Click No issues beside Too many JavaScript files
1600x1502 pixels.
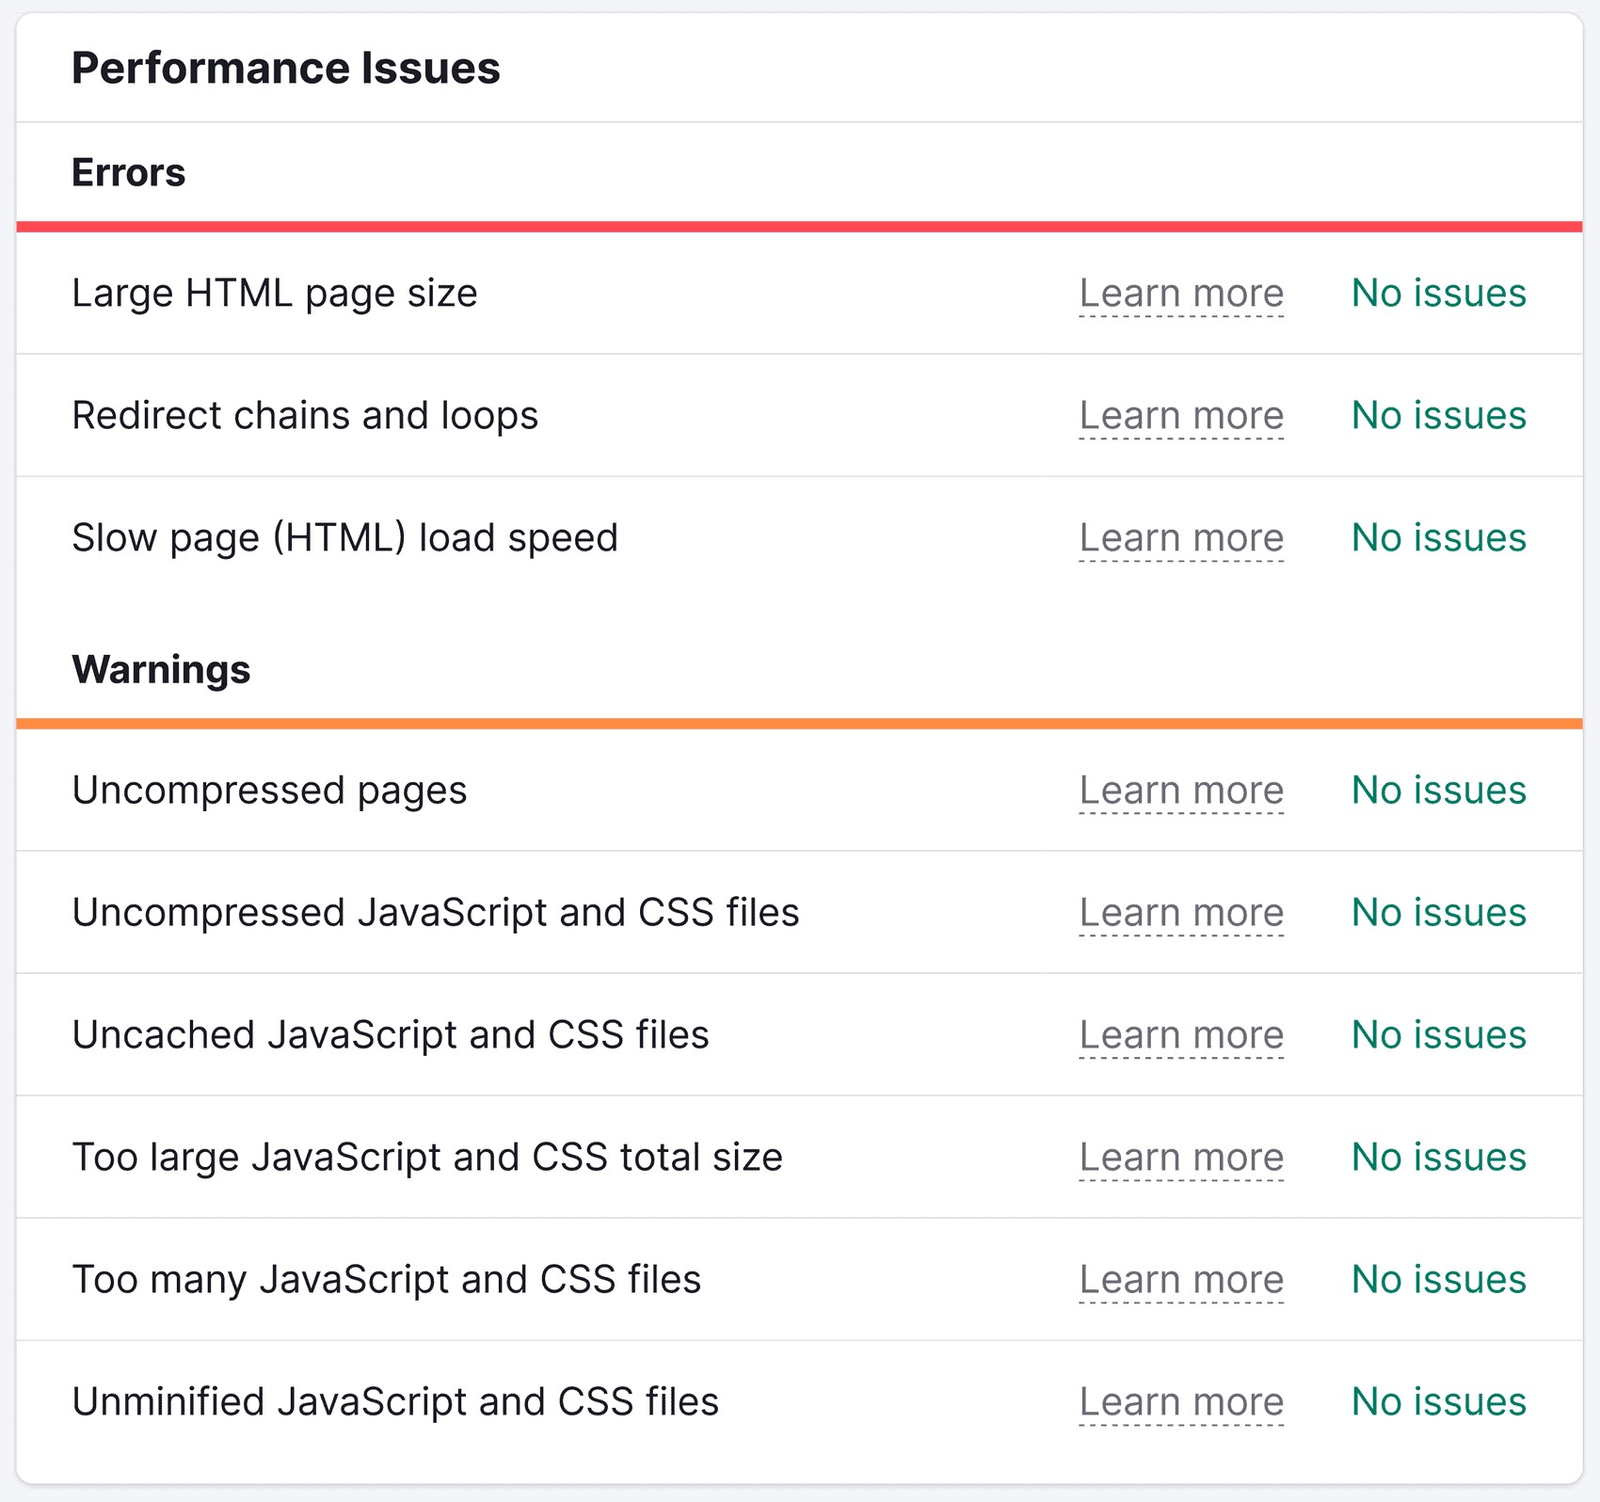(x=1437, y=1279)
